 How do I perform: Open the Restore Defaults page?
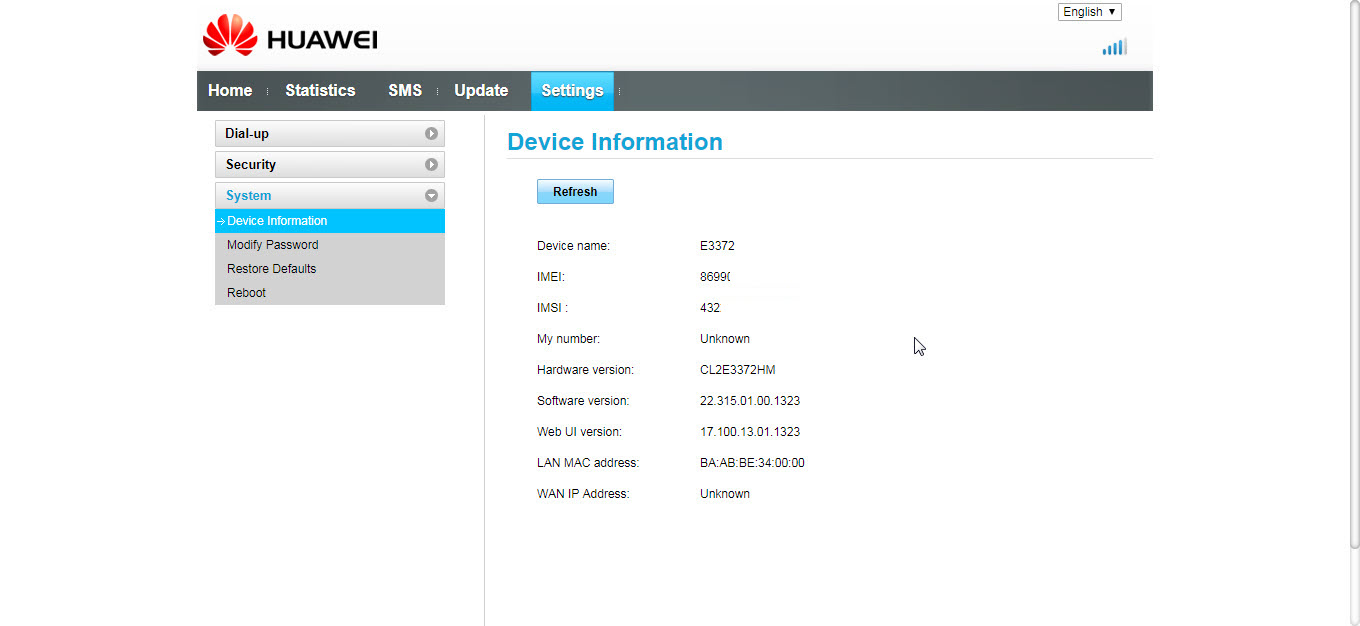tap(271, 269)
